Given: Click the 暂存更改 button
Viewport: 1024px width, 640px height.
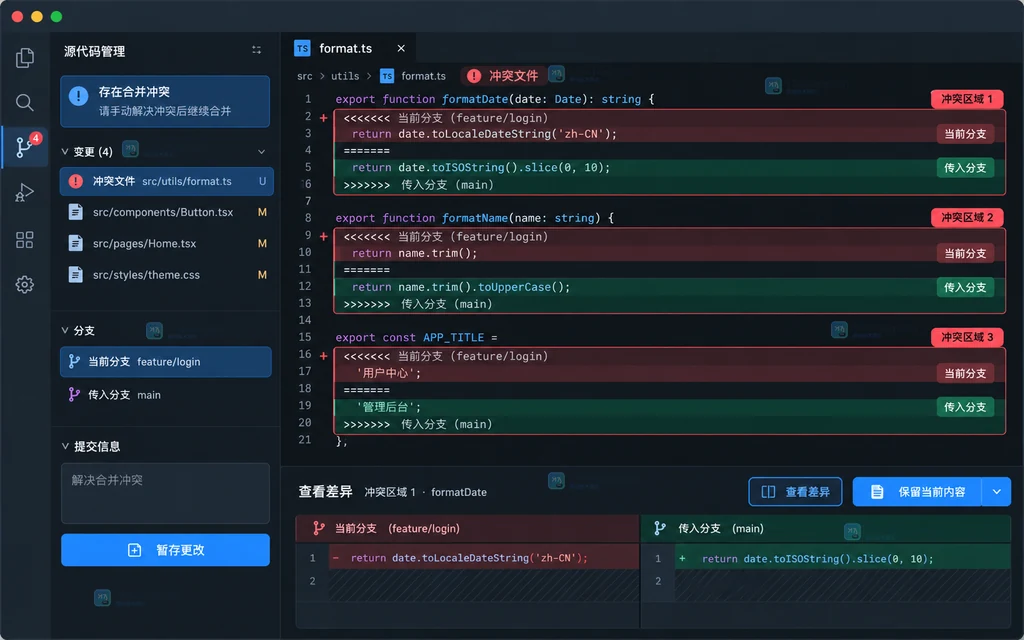Looking at the screenshot, I should (165, 550).
